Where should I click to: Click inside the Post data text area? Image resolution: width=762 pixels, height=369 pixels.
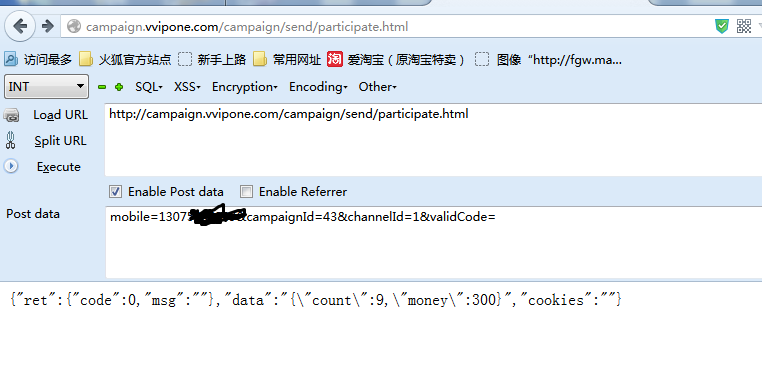point(433,242)
